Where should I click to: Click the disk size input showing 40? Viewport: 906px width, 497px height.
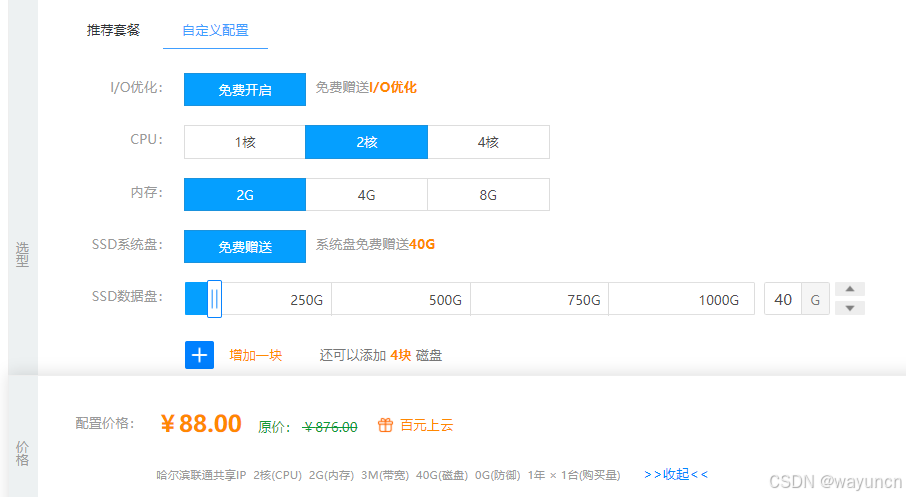(x=783, y=299)
